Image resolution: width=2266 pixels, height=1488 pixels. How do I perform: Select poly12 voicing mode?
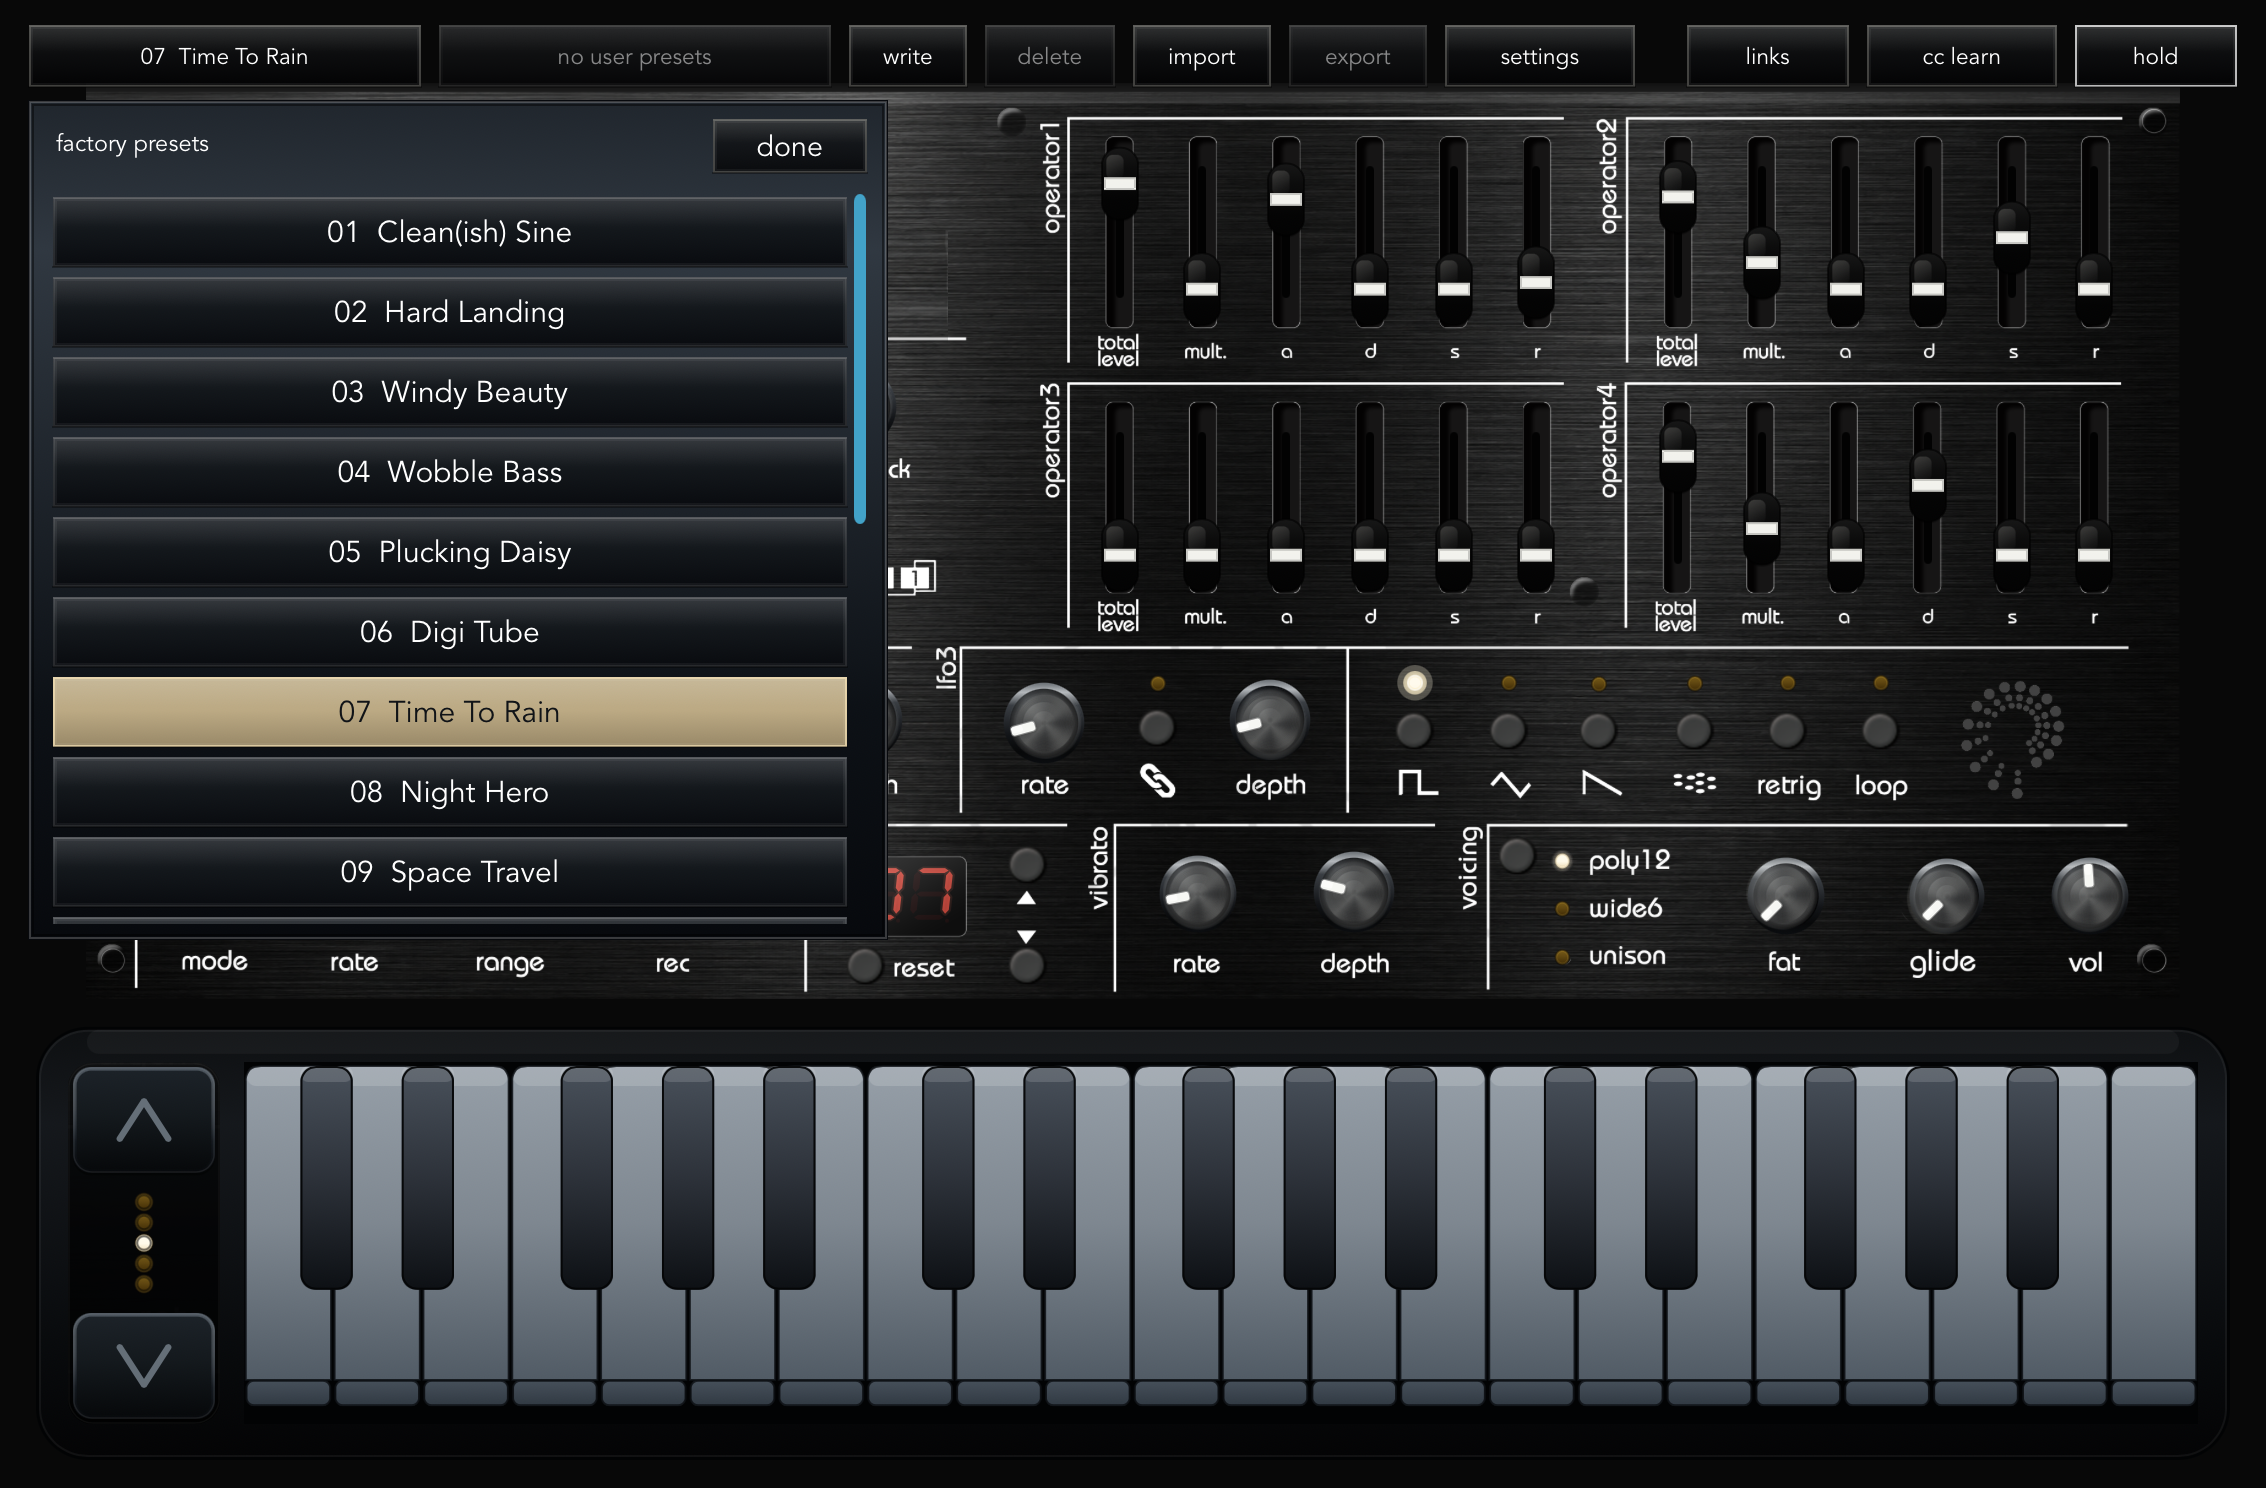(x=1628, y=860)
